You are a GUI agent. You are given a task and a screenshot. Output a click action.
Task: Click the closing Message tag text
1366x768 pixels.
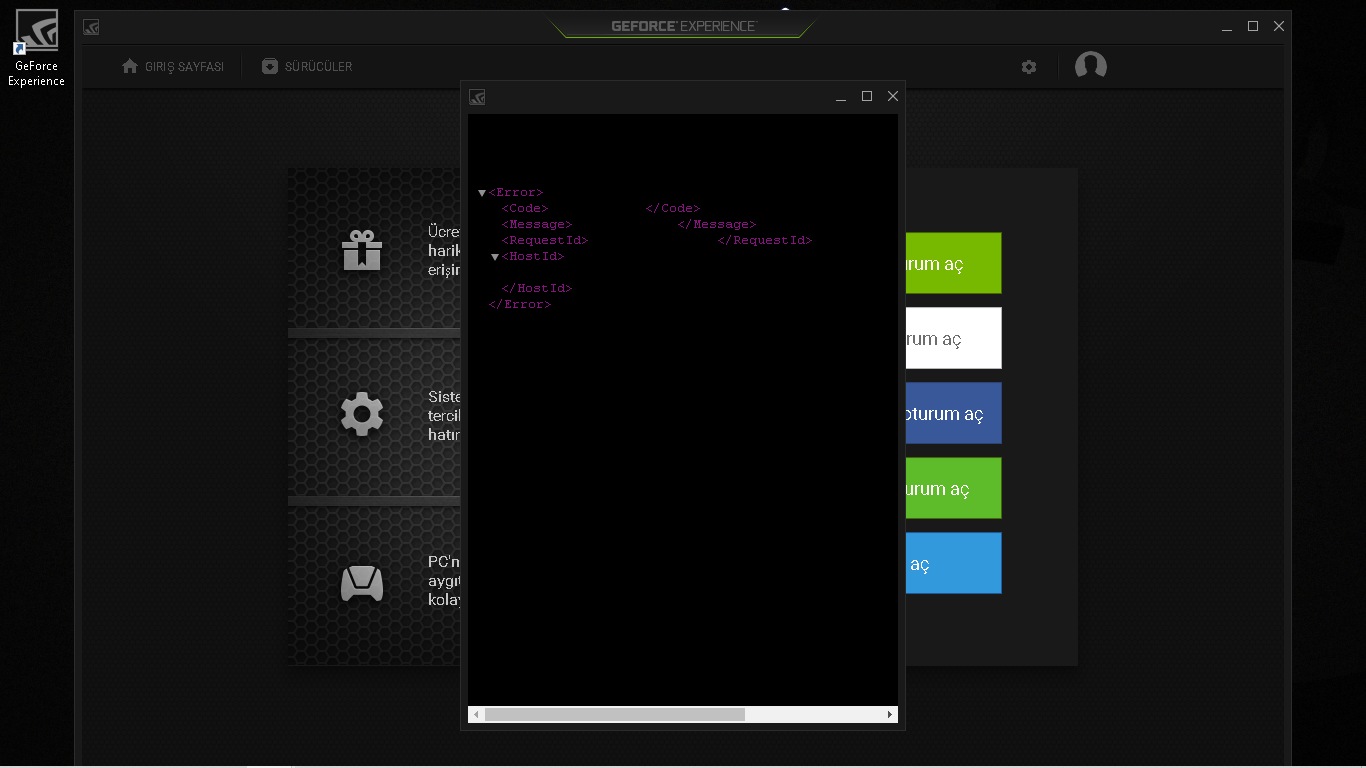tap(717, 224)
